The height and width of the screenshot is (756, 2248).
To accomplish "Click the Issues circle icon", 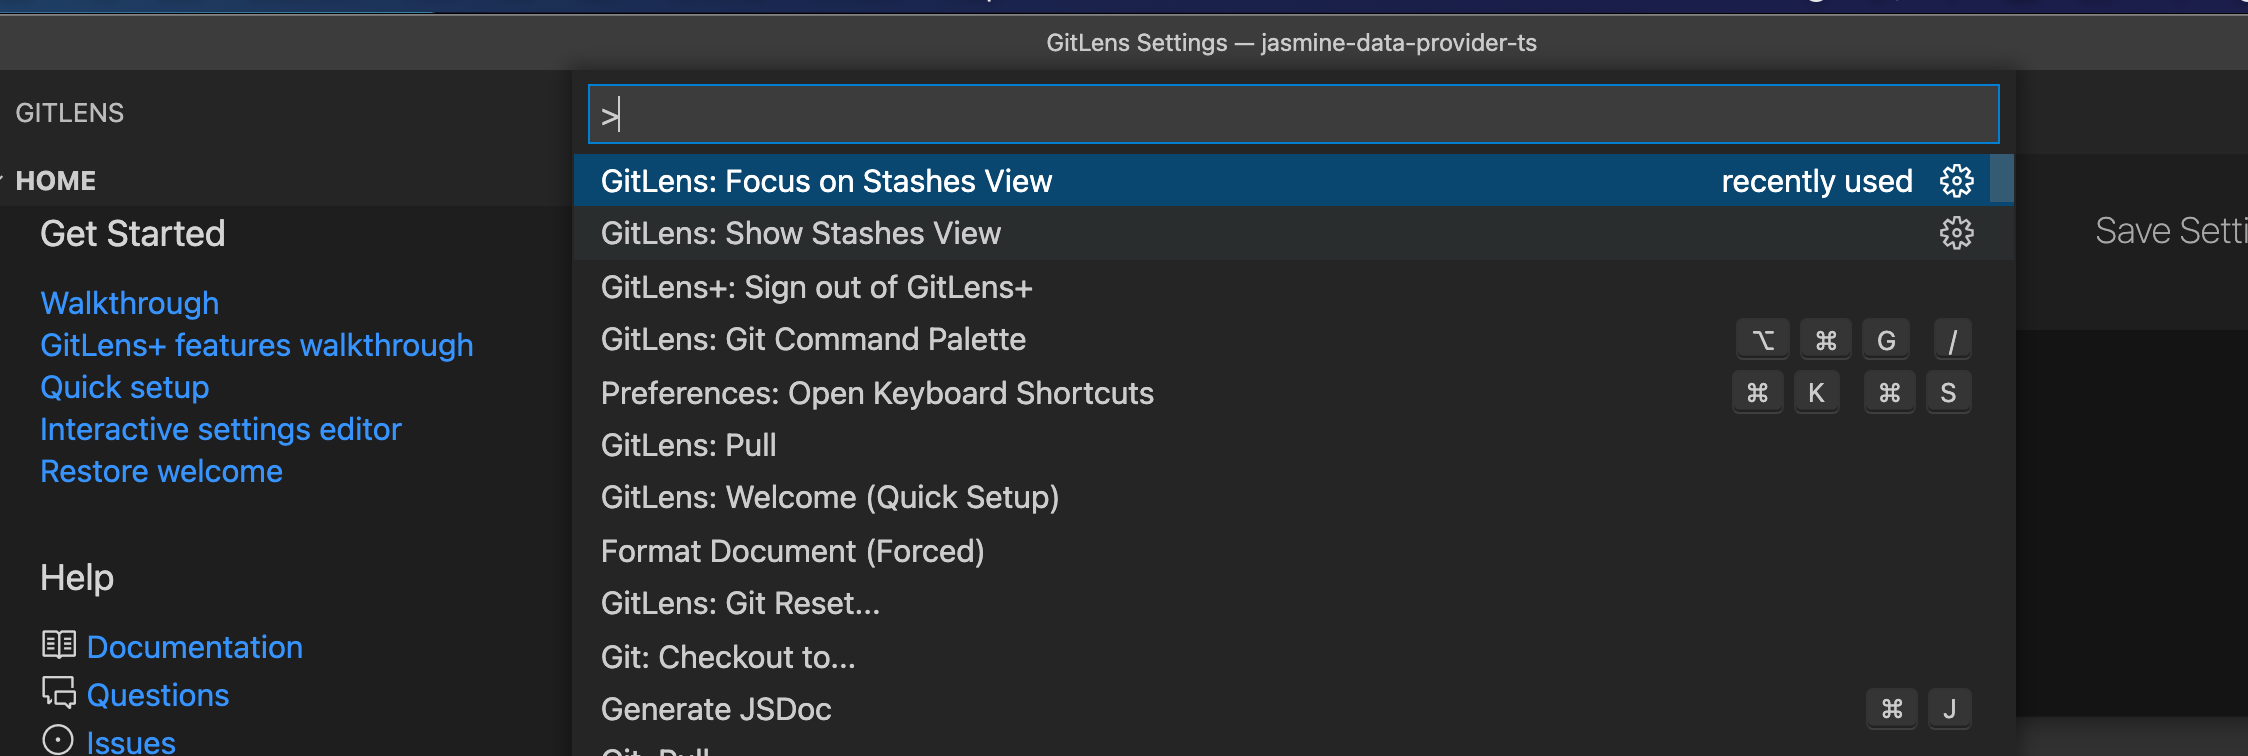I will tap(58, 740).
